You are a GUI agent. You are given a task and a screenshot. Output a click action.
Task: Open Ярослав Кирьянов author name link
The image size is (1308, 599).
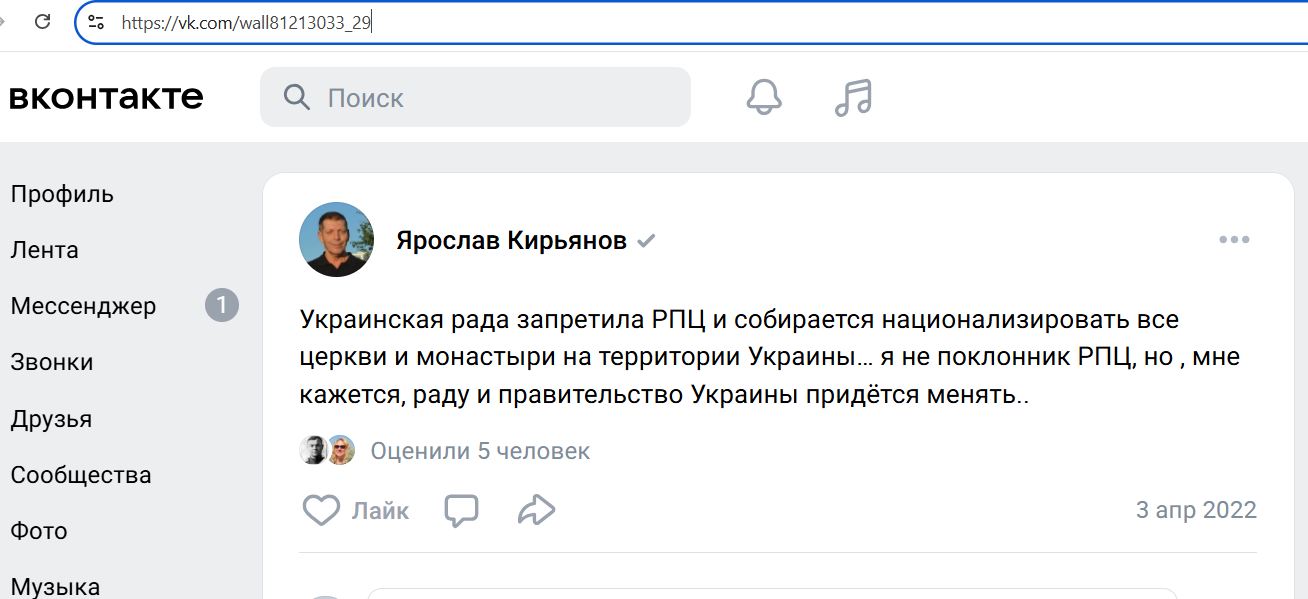click(511, 241)
